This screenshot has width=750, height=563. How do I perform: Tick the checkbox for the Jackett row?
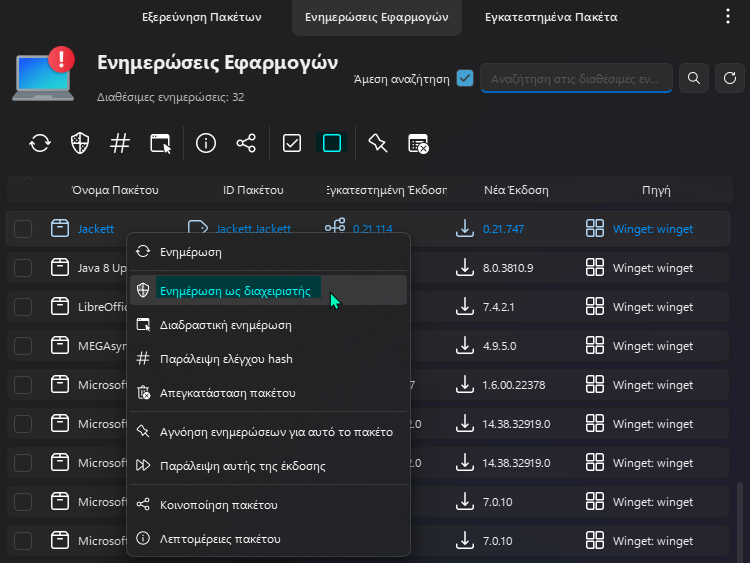23,229
